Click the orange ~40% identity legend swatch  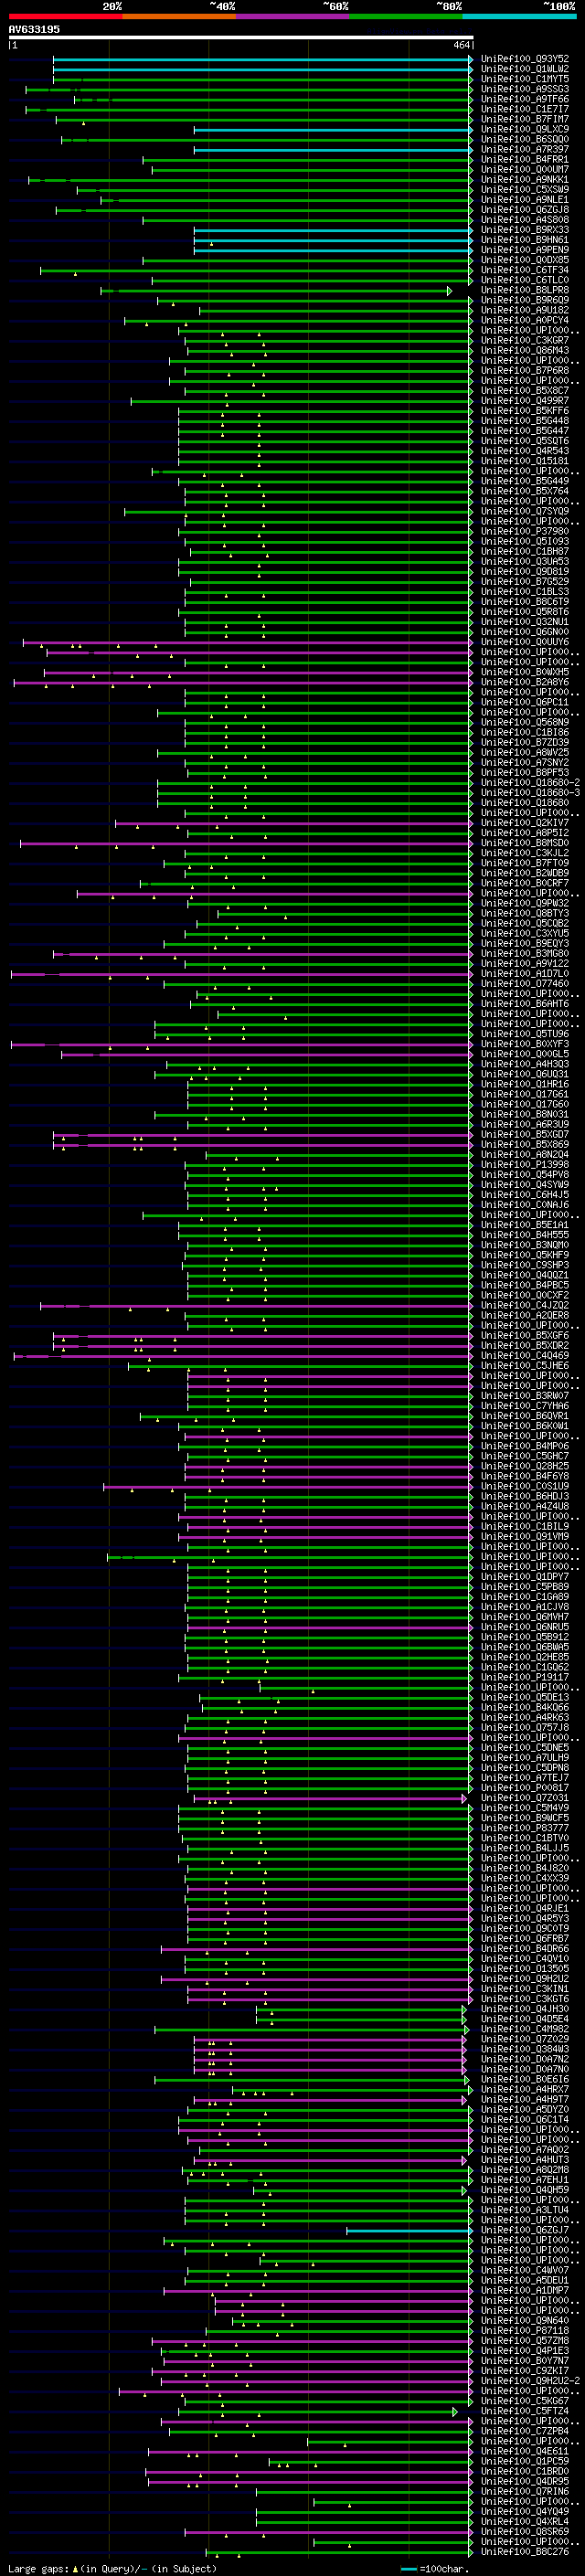[x=179, y=16]
